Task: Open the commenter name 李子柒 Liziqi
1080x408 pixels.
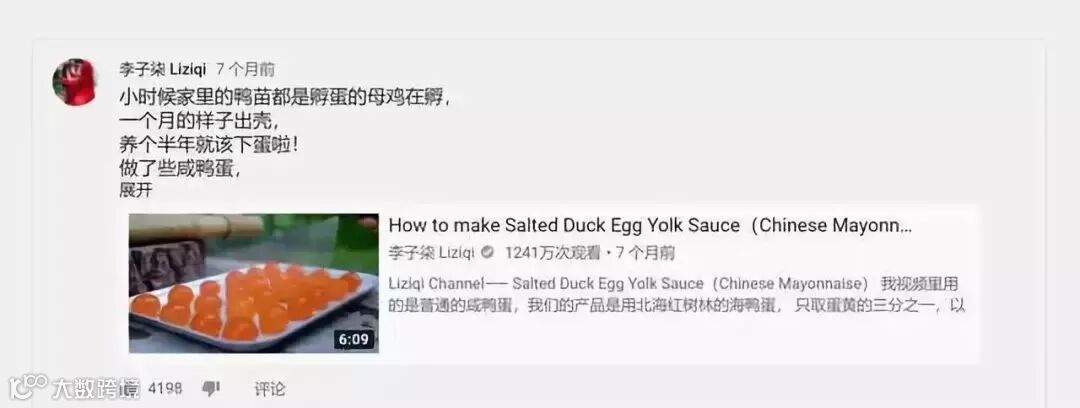Action: tap(163, 69)
